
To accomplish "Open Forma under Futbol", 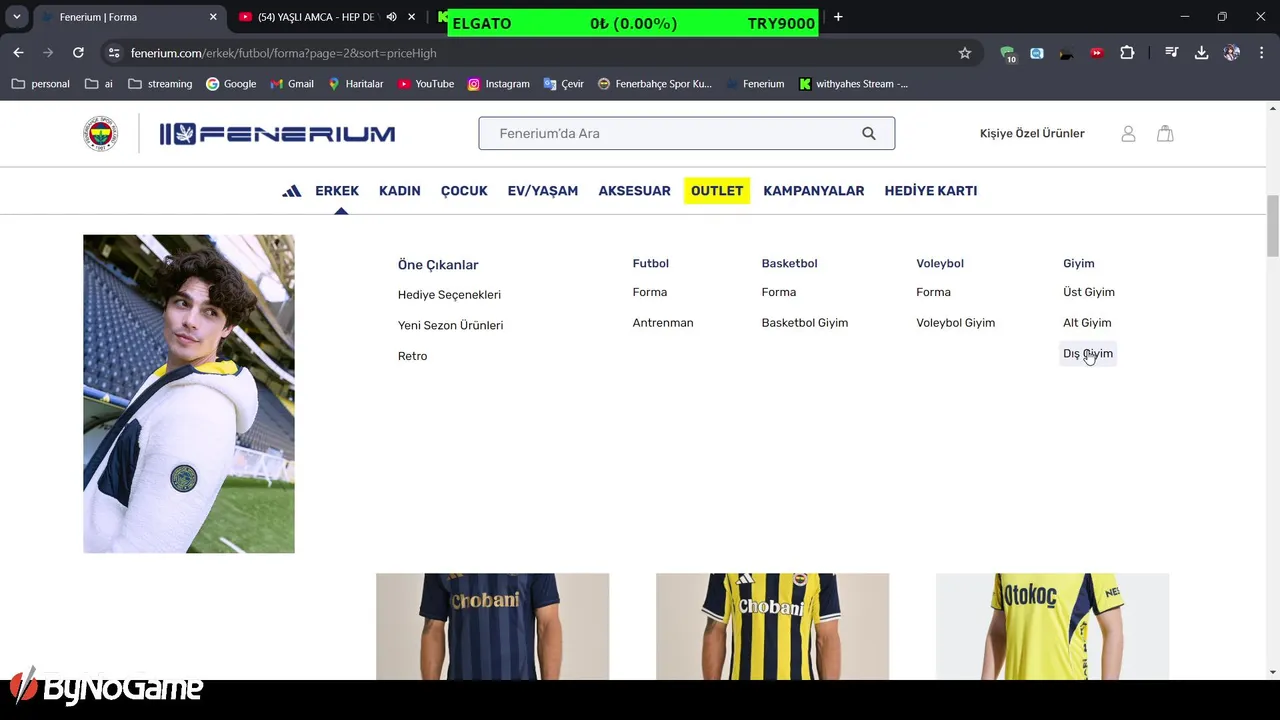I will coord(650,292).
